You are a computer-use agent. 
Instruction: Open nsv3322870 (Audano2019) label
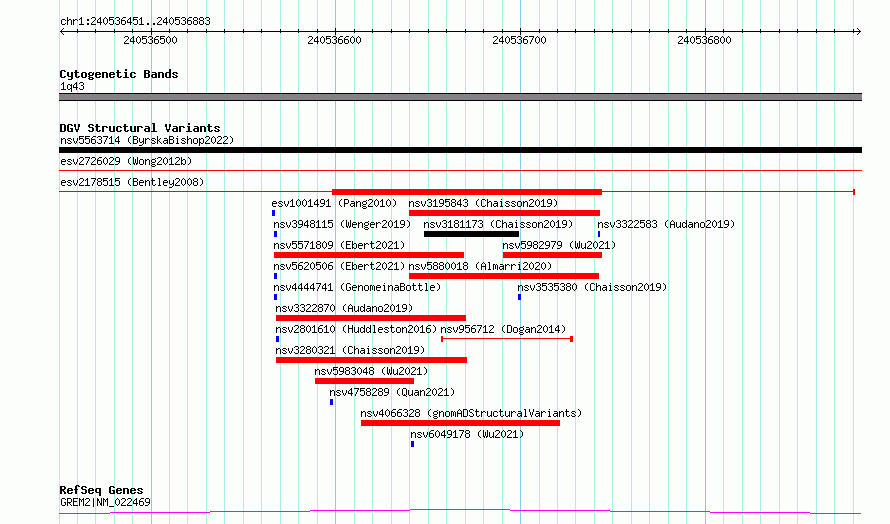345,308
